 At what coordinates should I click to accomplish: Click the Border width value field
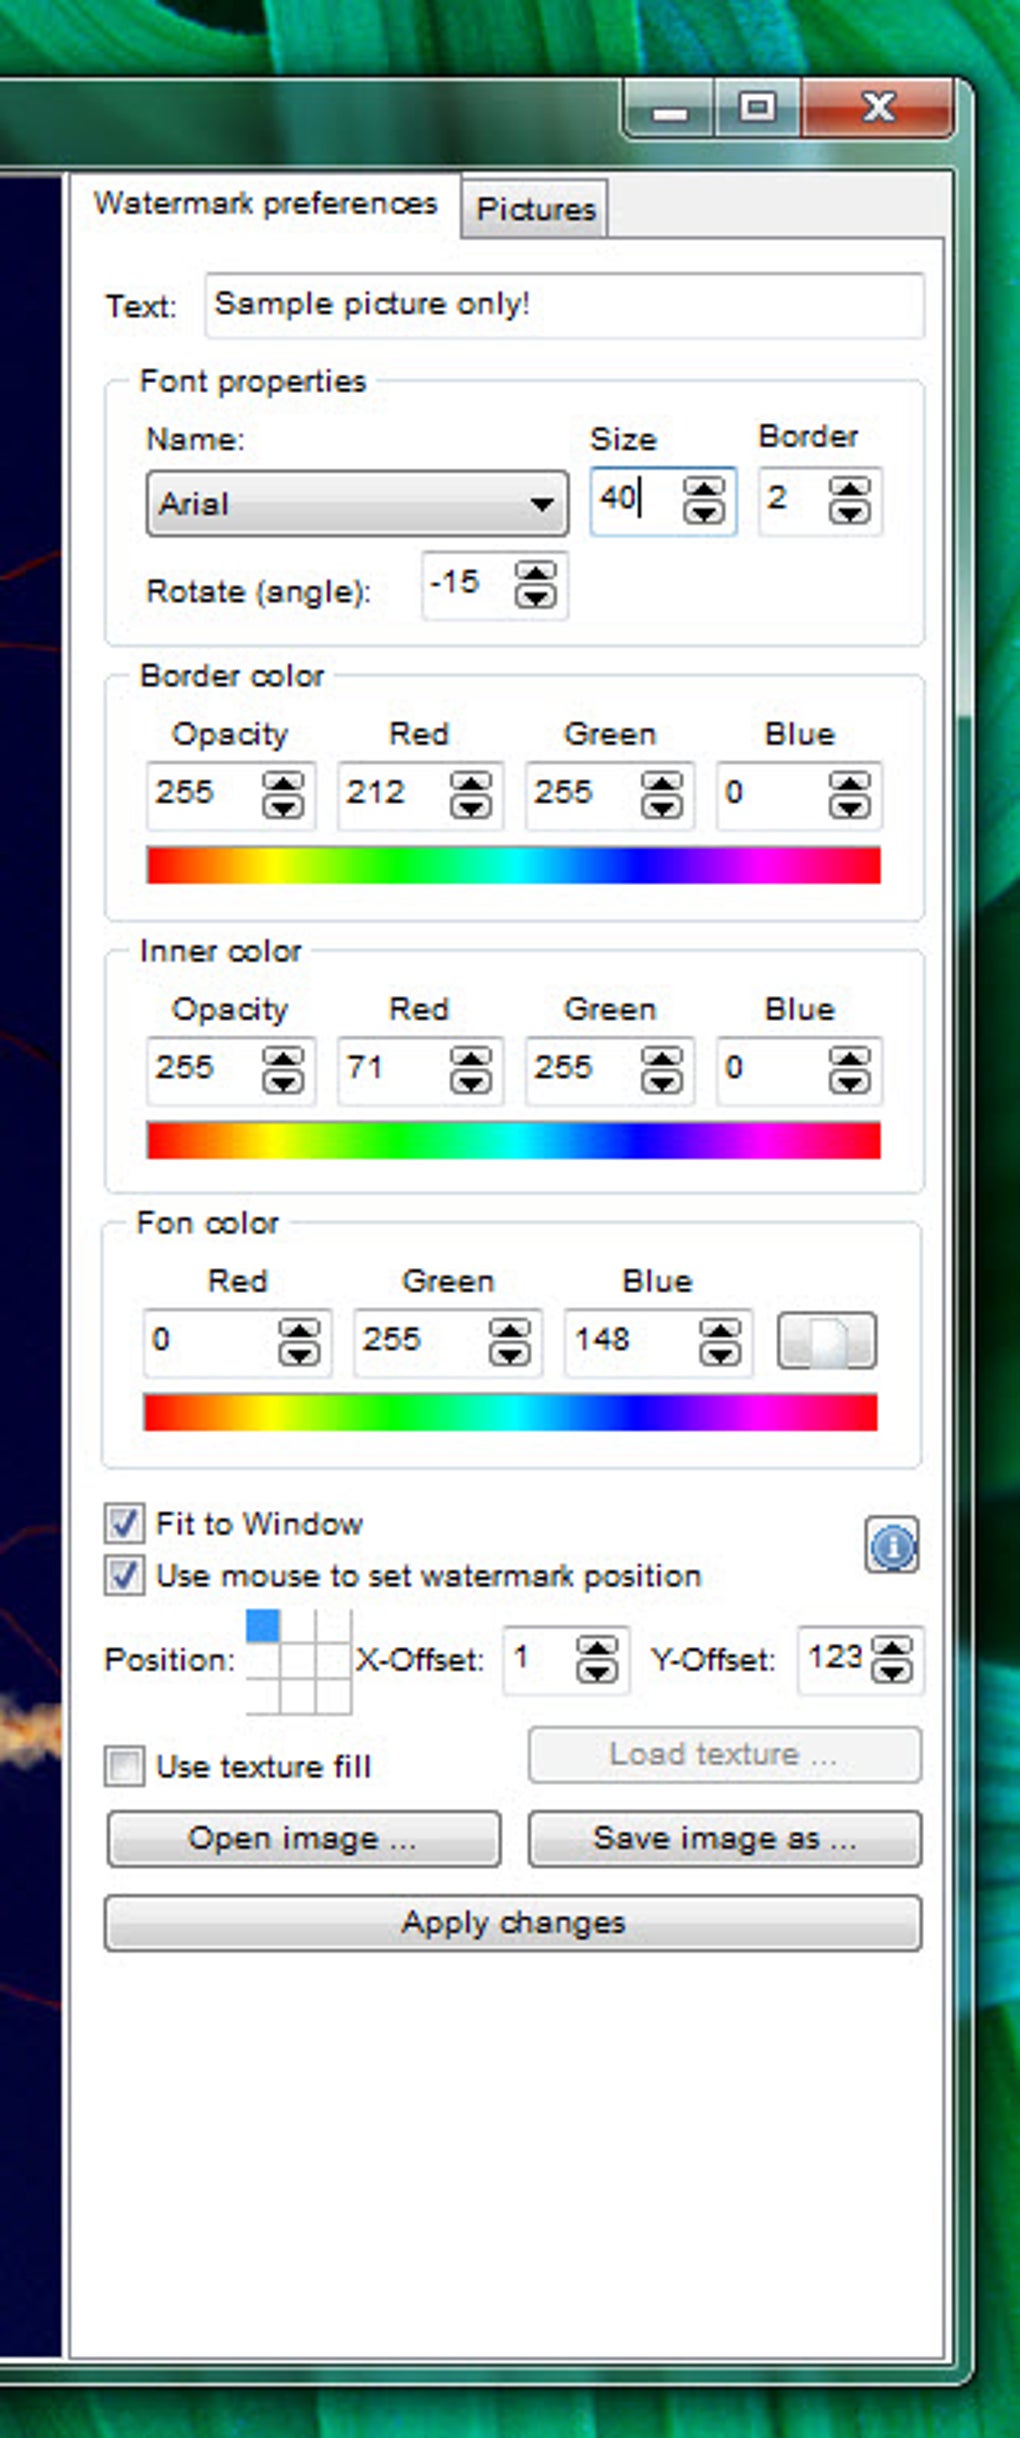(793, 500)
